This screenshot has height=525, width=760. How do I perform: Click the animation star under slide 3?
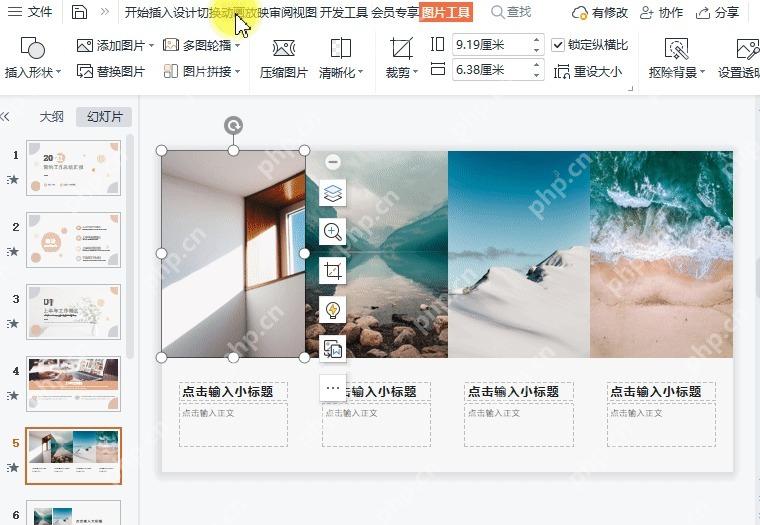(x=14, y=323)
